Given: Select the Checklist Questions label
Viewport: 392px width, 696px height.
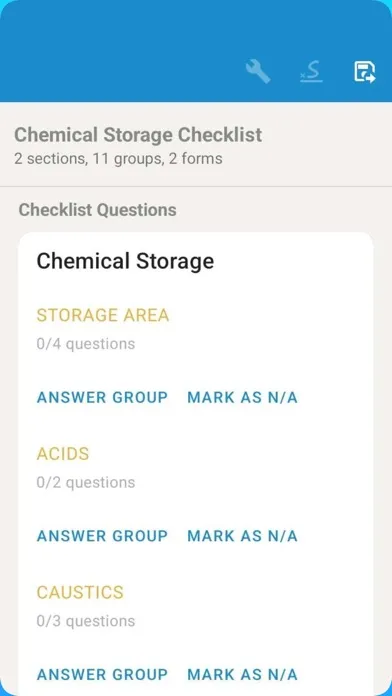Looking at the screenshot, I should coord(97,210).
